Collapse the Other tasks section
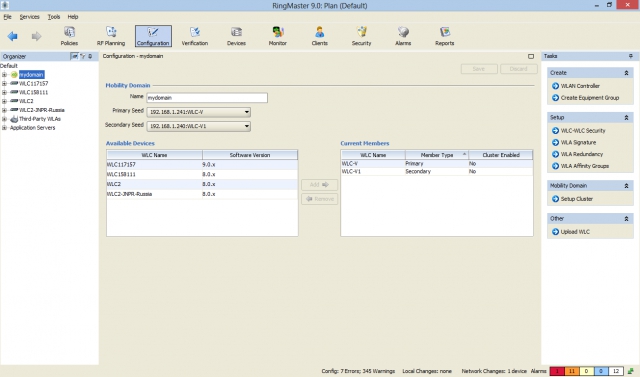The image size is (640, 377). tap(626, 219)
